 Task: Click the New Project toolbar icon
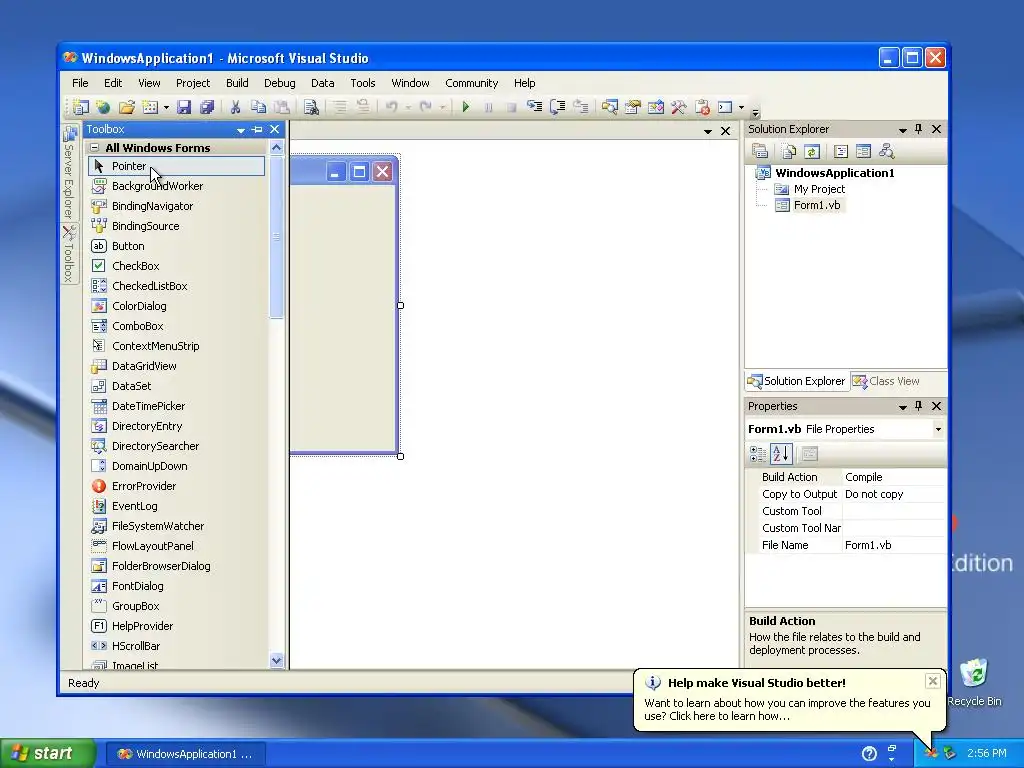click(81, 106)
